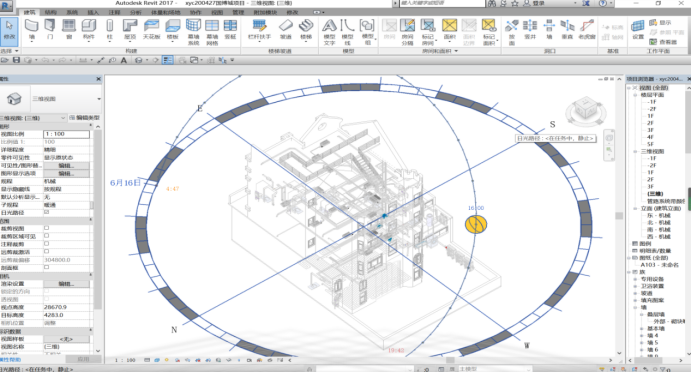Viewport: 692px width, 373px height.
Task: Toggle the Sun Path (日光路径) checkbox
Action: pyautogui.click(x=46, y=212)
